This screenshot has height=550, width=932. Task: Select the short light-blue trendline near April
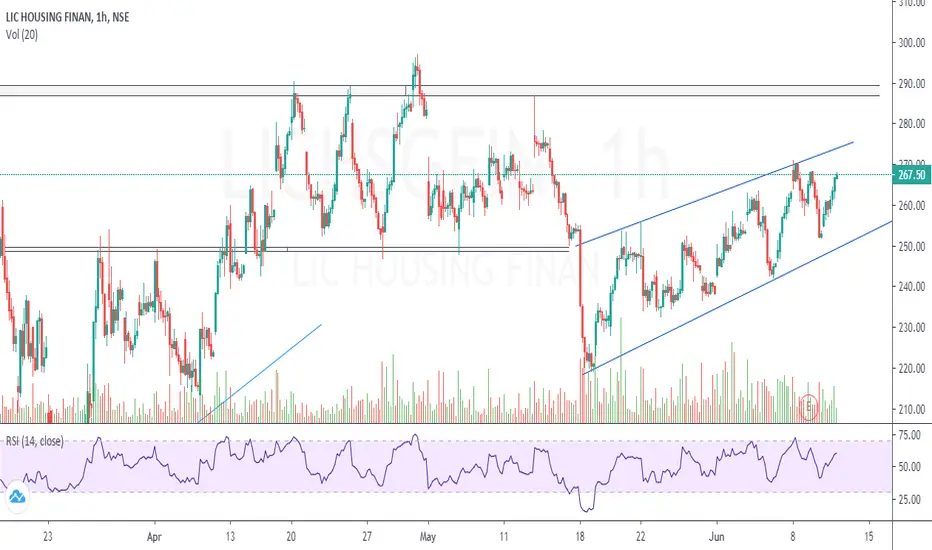tap(260, 373)
